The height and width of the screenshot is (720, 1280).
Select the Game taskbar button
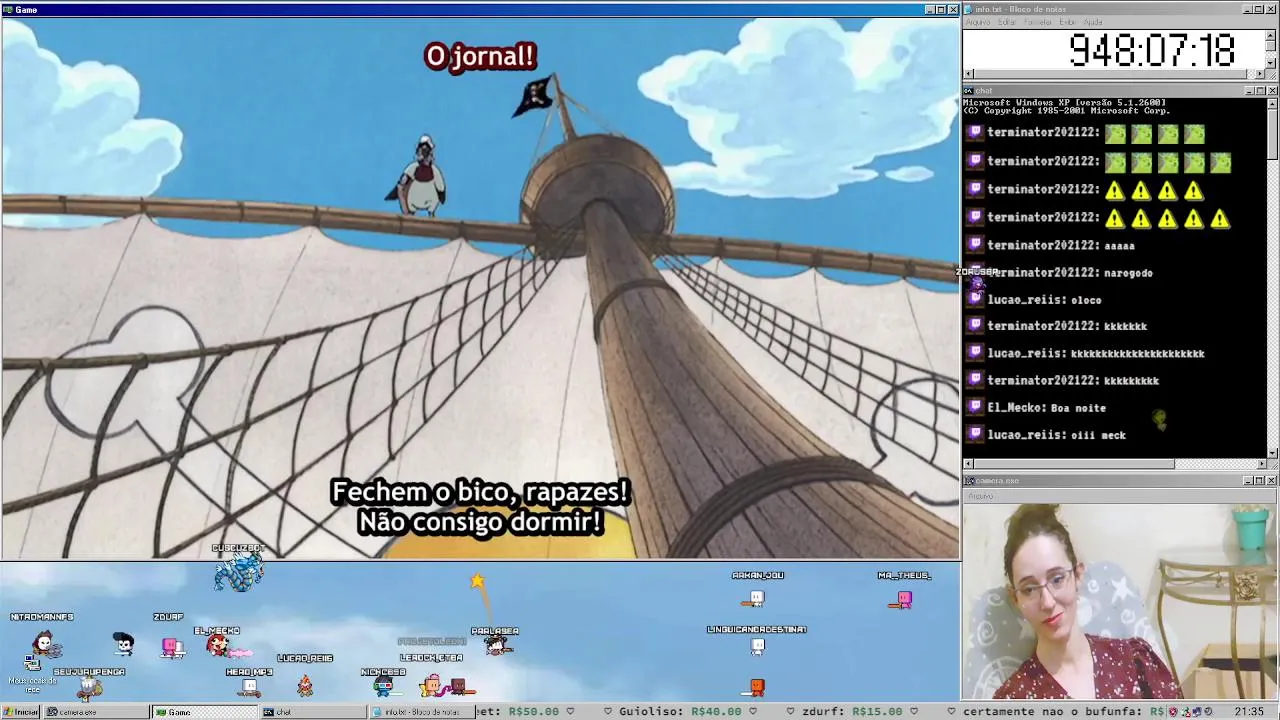[205, 712]
